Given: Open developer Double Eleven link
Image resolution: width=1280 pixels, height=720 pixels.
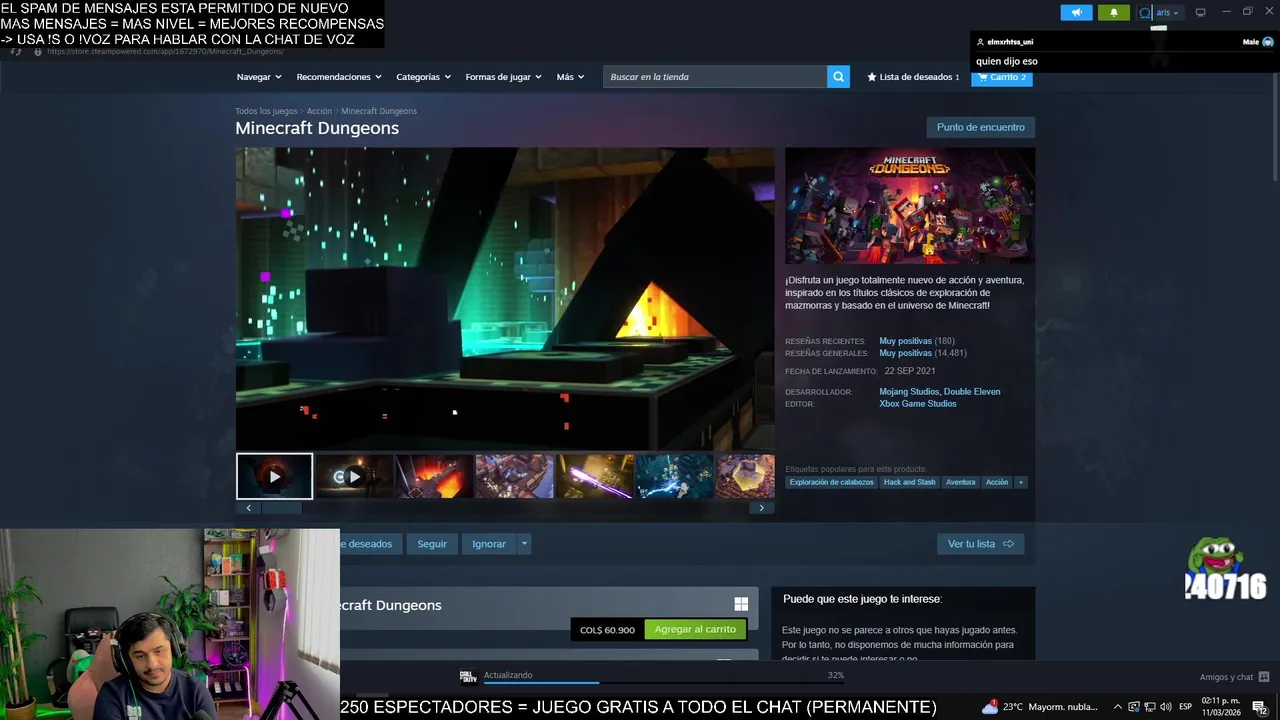Looking at the screenshot, I should point(972,392).
